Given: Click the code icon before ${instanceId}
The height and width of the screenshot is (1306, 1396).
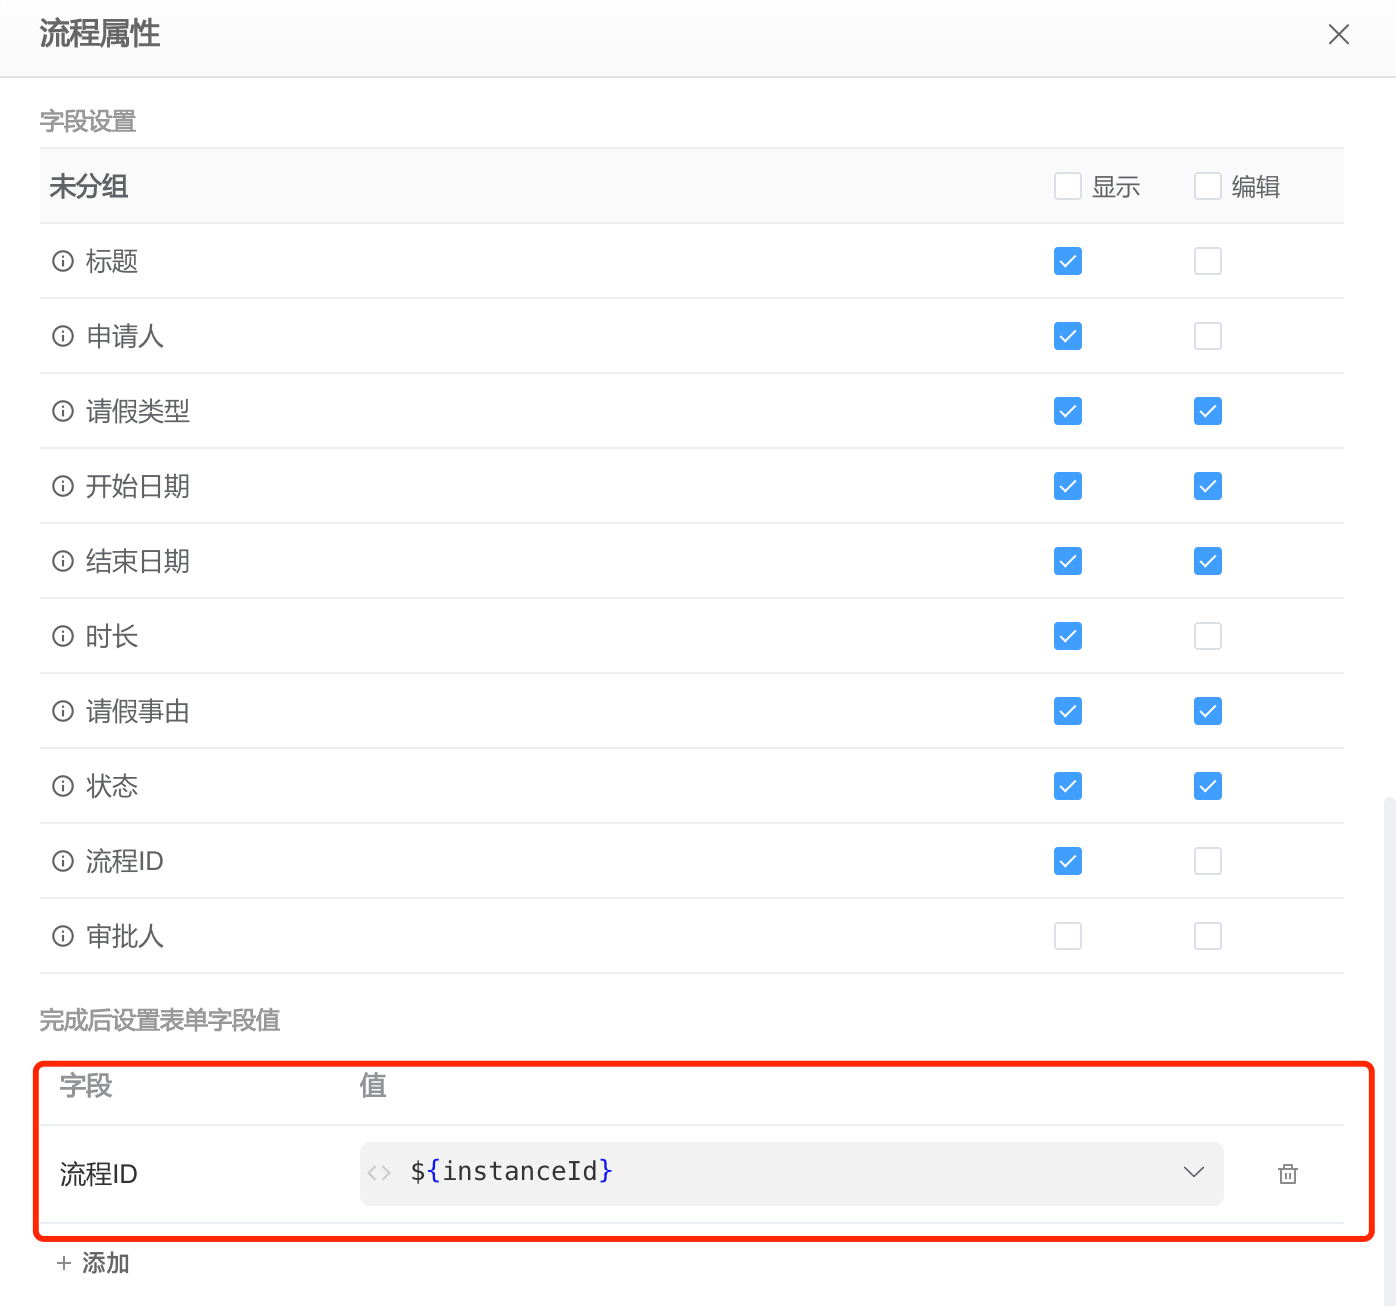Looking at the screenshot, I should [380, 1173].
